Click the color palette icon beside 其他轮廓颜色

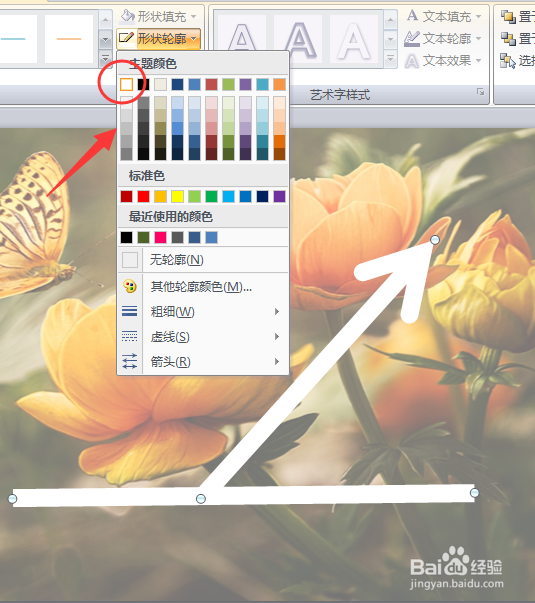(x=130, y=287)
